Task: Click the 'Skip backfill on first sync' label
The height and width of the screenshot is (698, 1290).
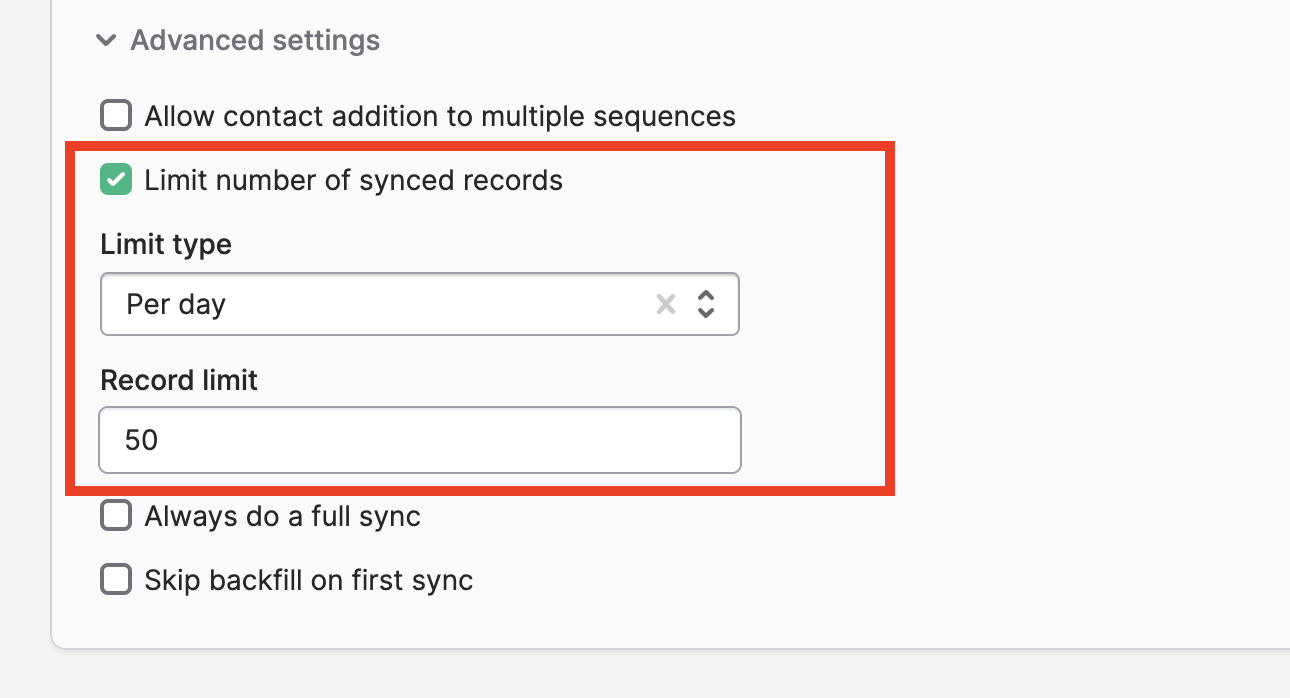Action: click(308, 581)
